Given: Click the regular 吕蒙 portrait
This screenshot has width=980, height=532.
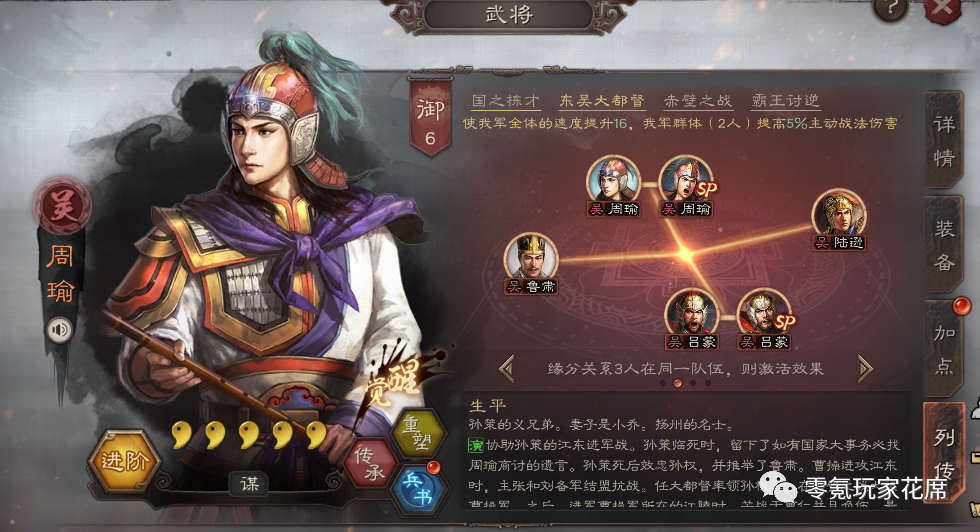Looking at the screenshot, I should click(692, 319).
